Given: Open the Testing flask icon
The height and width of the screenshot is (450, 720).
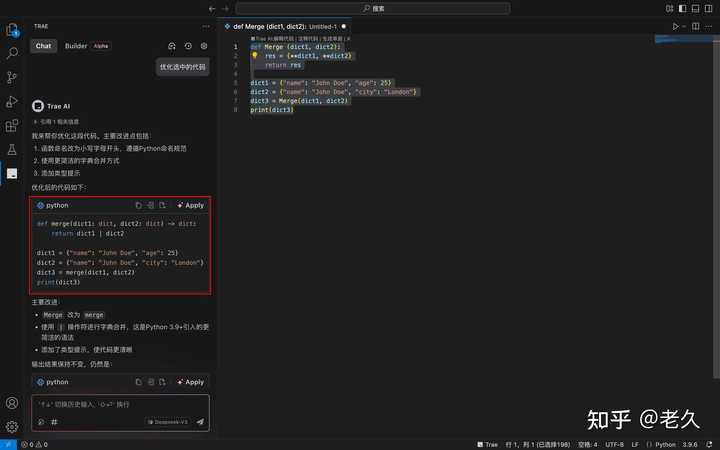Looking at the screenshot, I should 12,149.
